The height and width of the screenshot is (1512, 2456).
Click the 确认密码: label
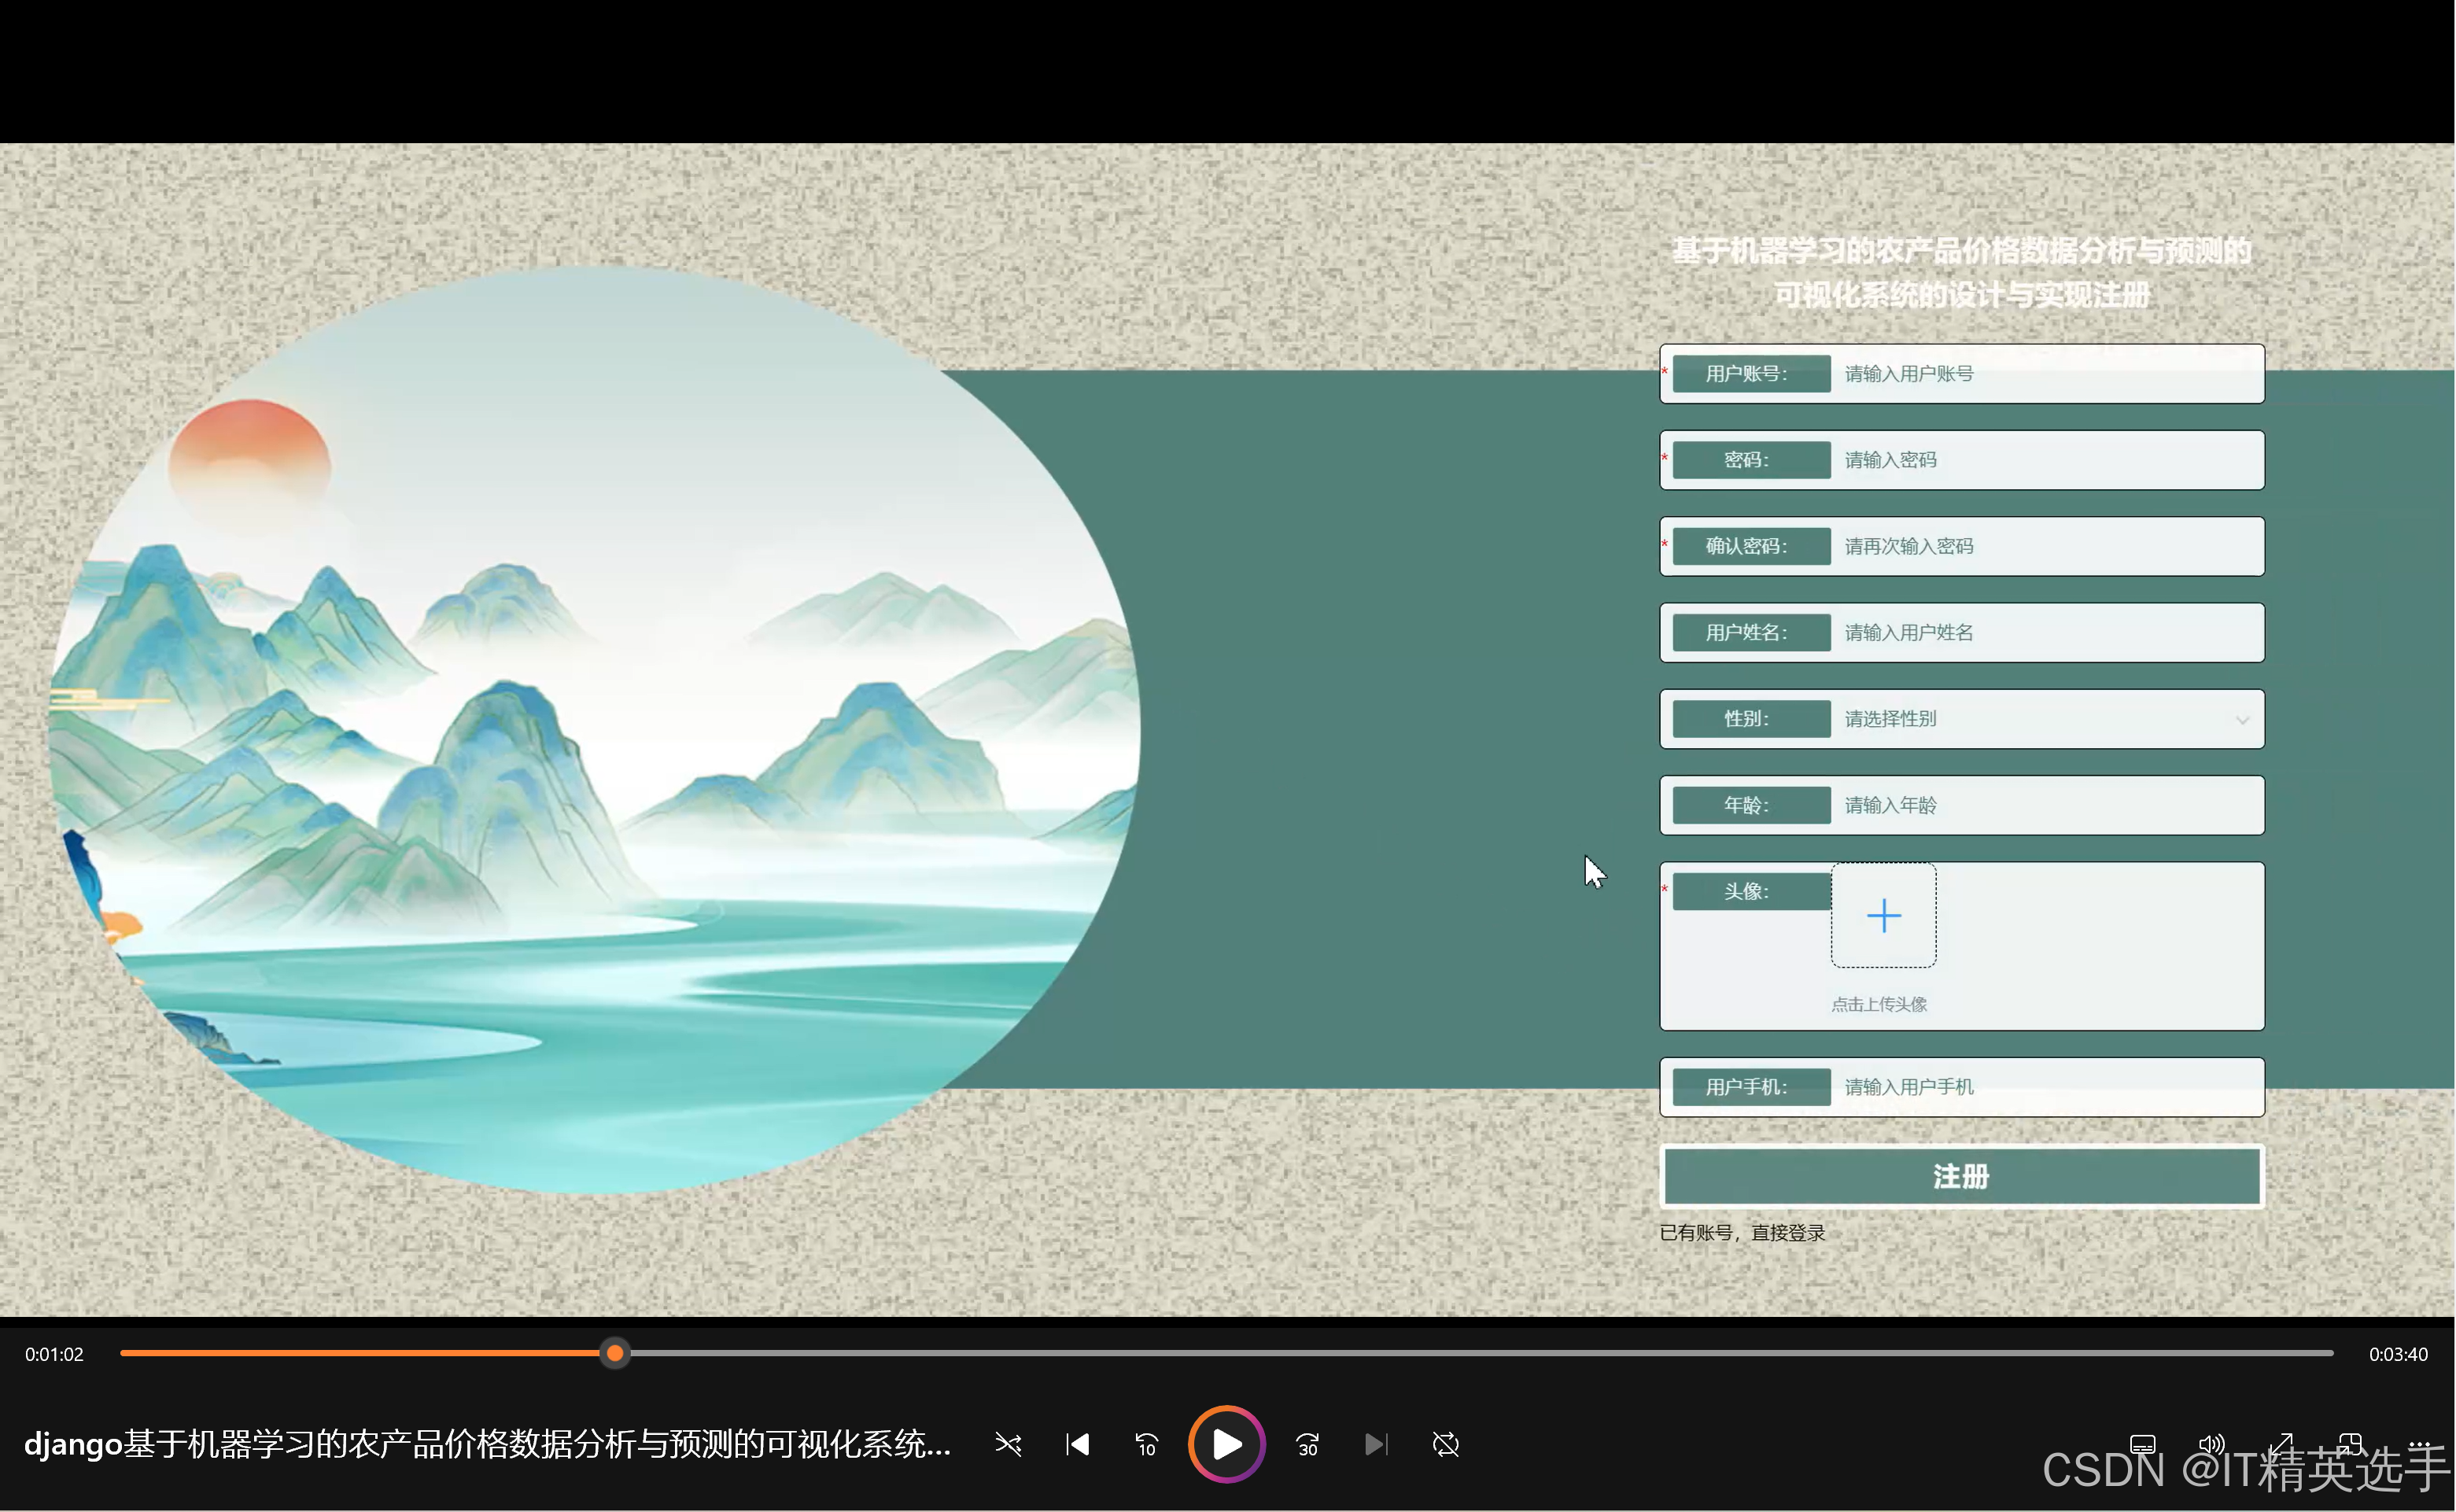[1751, 546]
